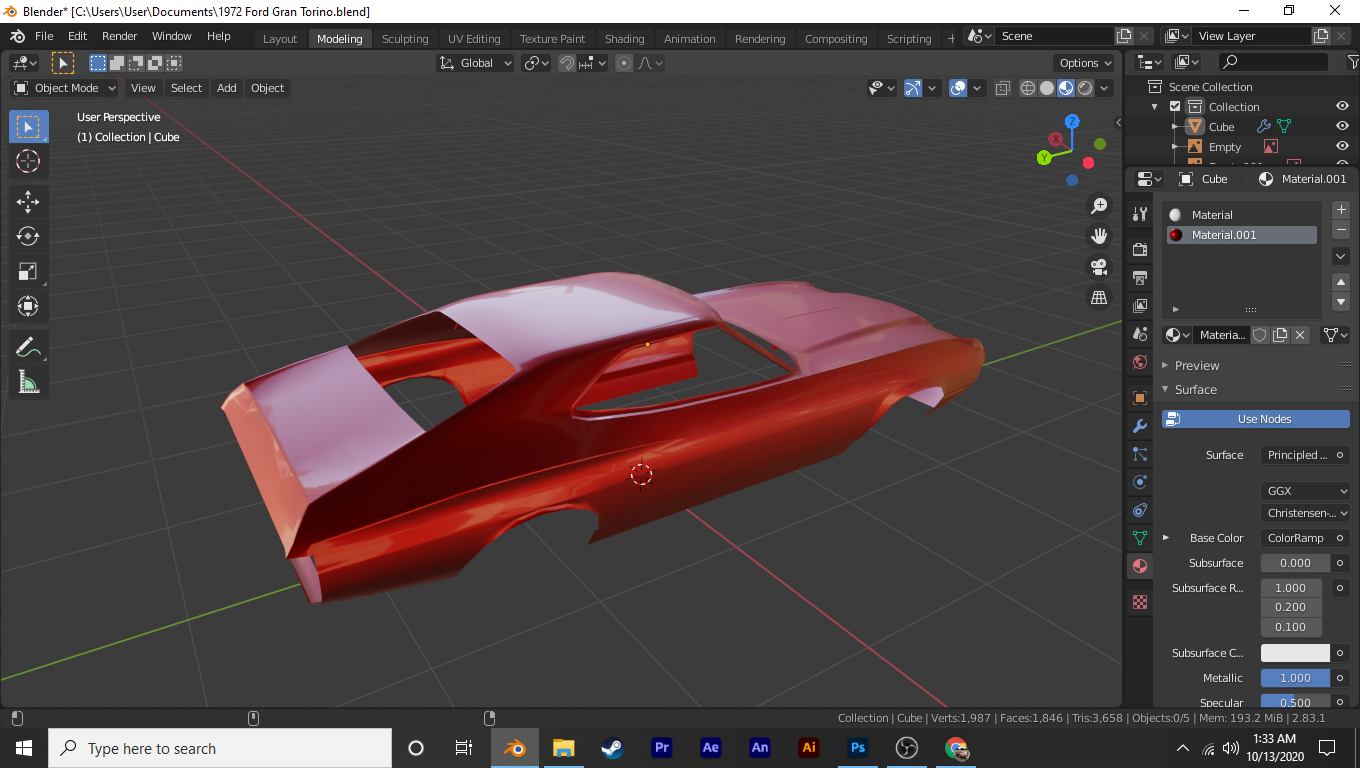Select the Rotate tool

pos(28,236)
